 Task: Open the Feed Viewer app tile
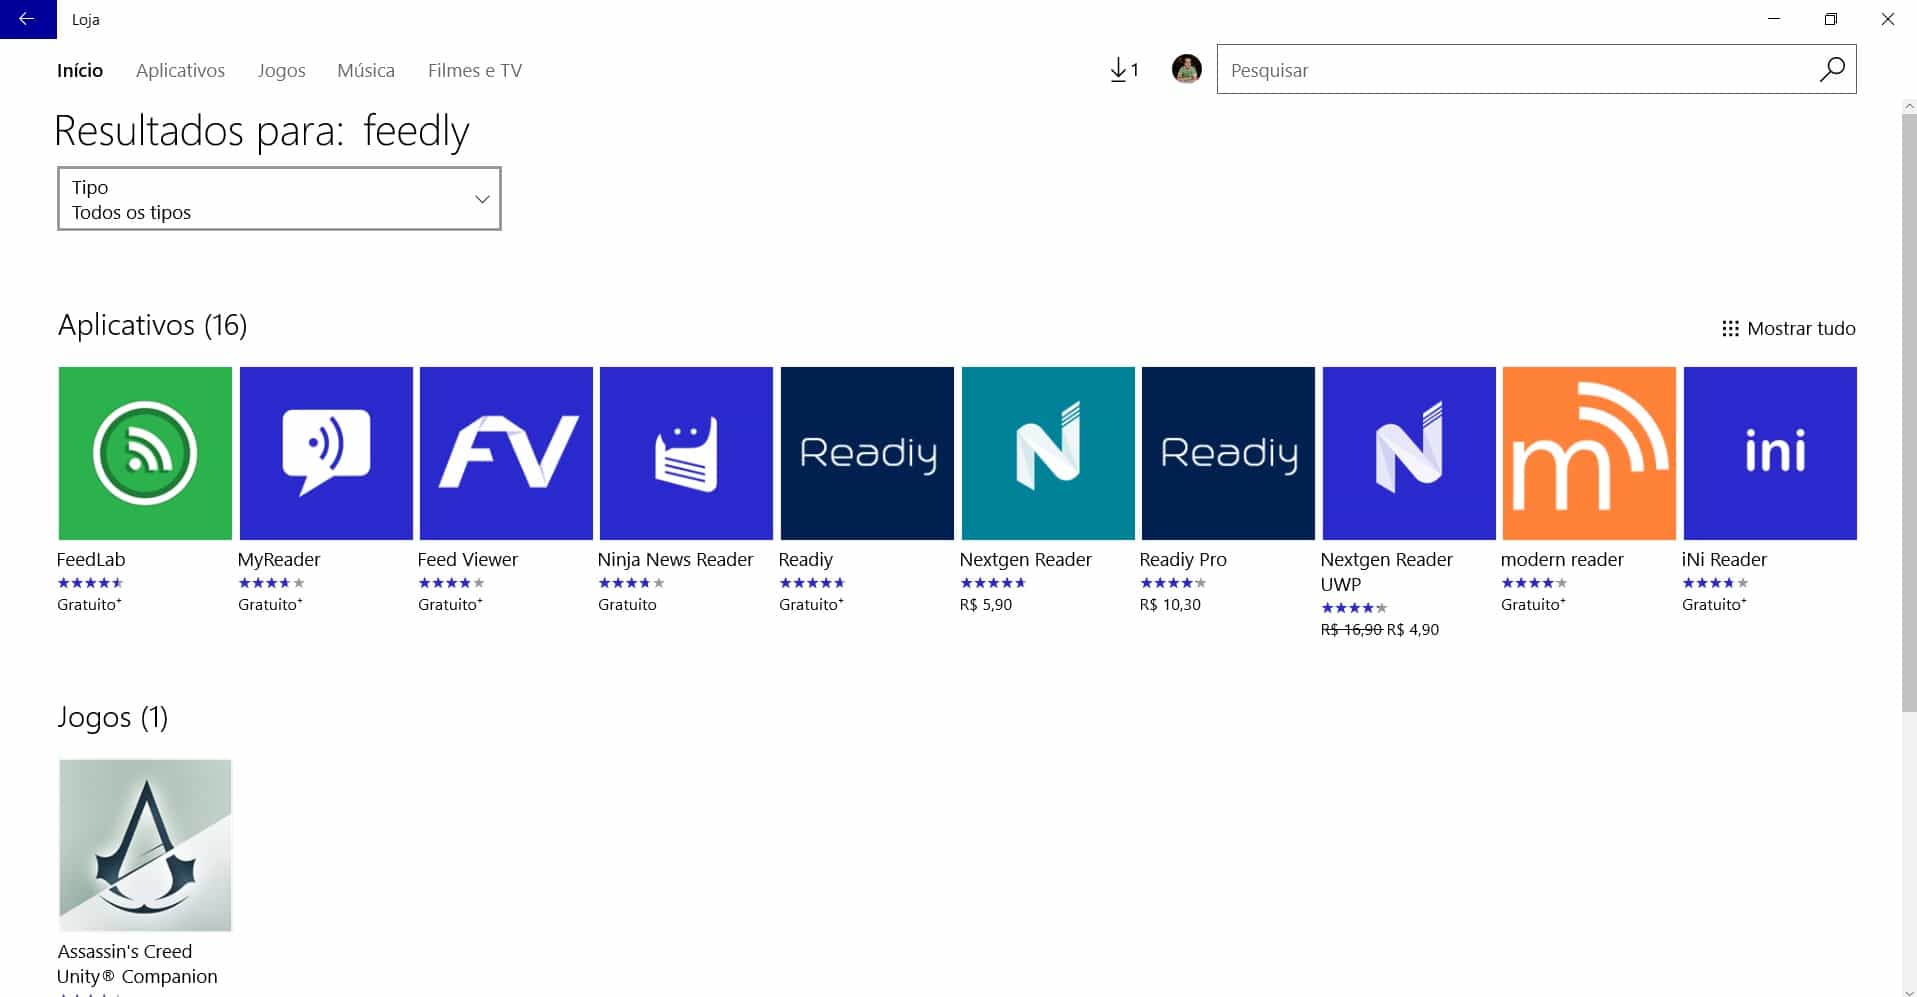coord(506,453)
